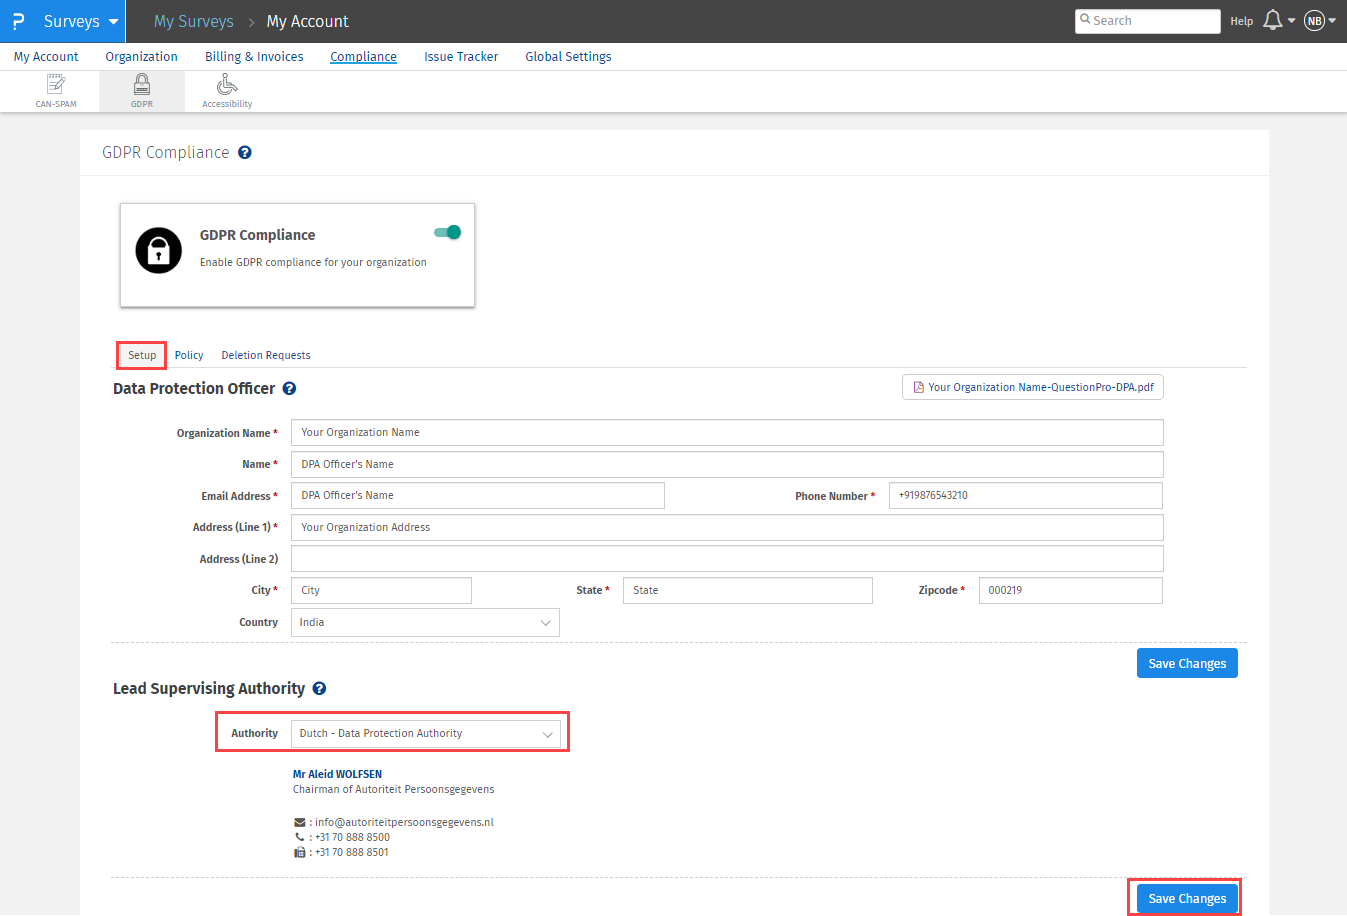This screenshot has height=916, width=1347.
Task: Open the NB user avatar menu
Action: [x=1315, y=21]
